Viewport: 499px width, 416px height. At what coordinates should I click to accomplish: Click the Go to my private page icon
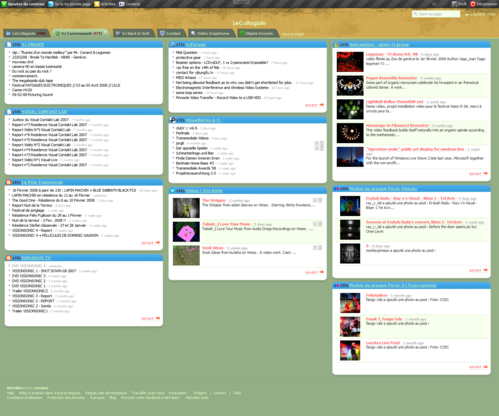51,4
